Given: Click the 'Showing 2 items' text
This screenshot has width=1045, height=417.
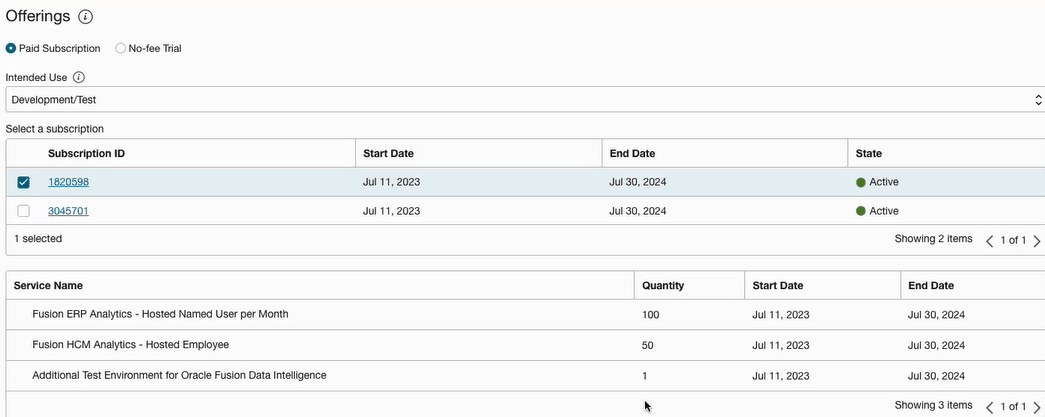Looking at the screenshot, I should pos(933,238).
